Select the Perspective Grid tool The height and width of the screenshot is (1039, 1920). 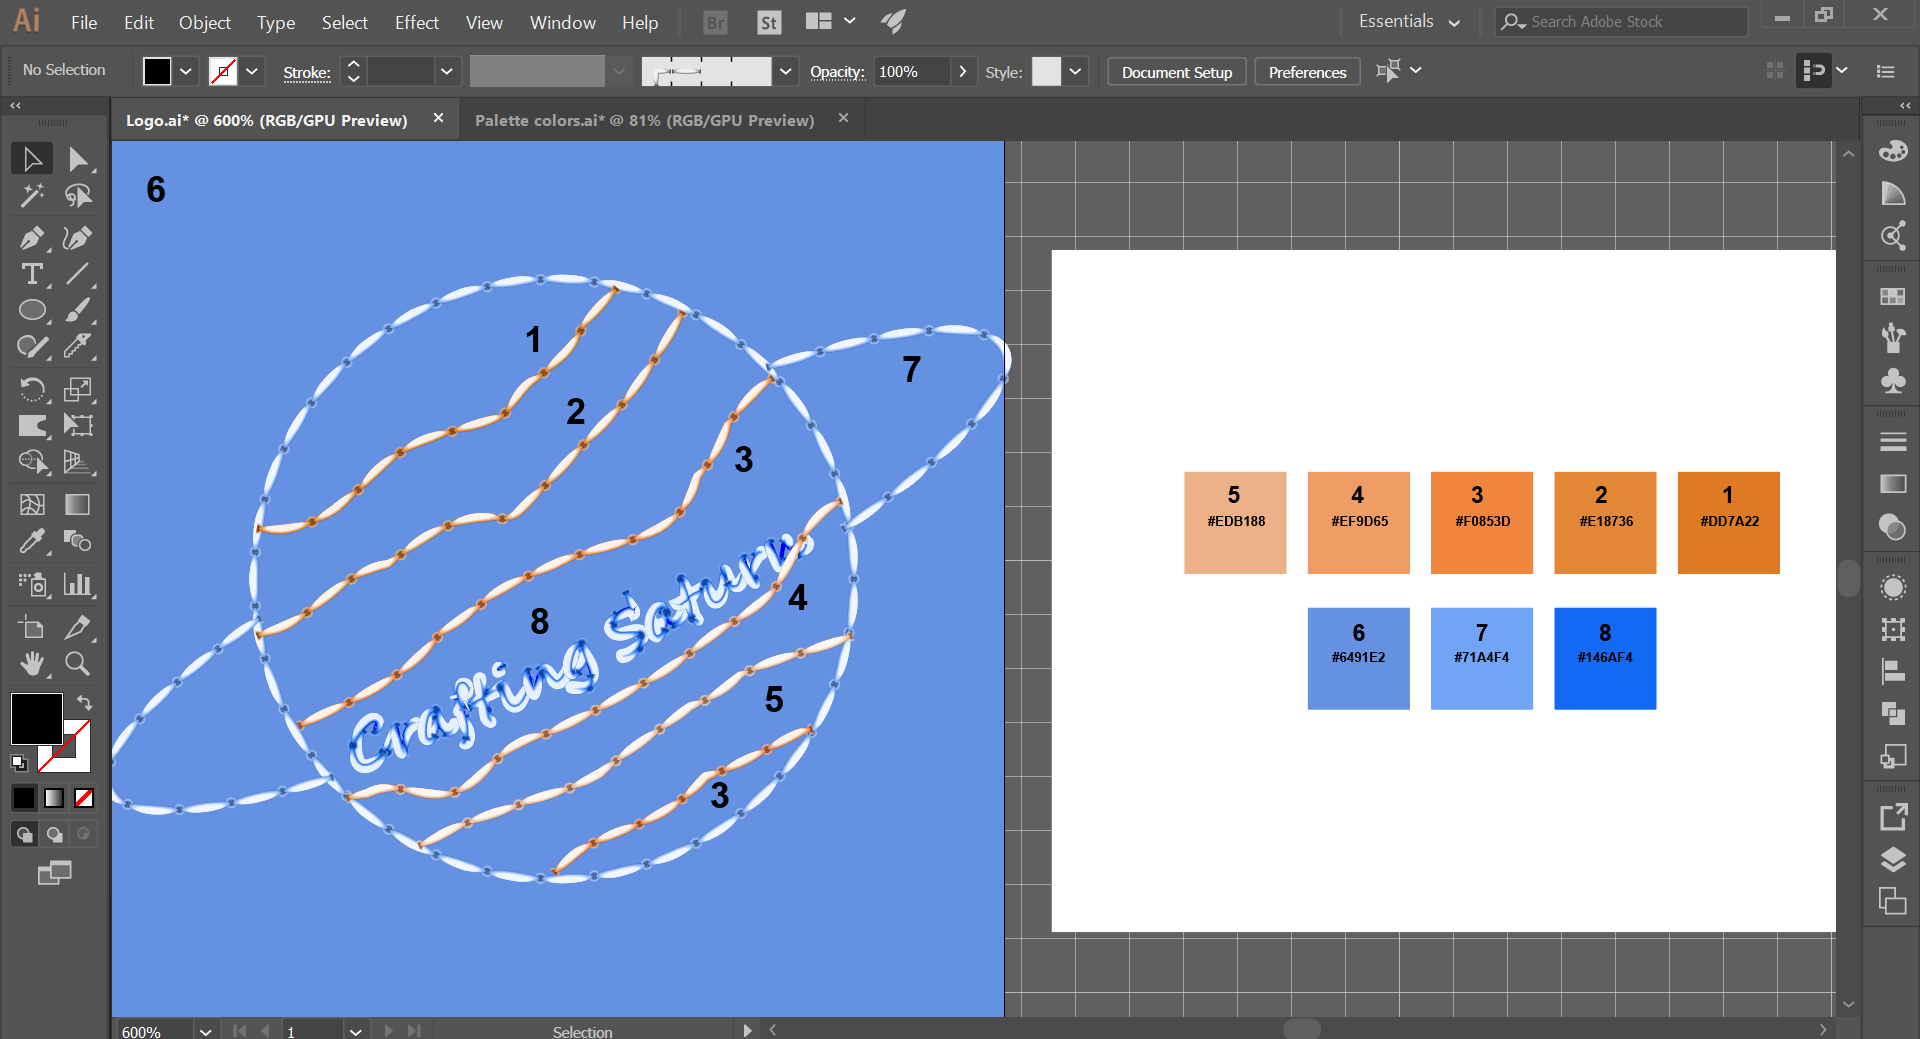tap(78, 461)
